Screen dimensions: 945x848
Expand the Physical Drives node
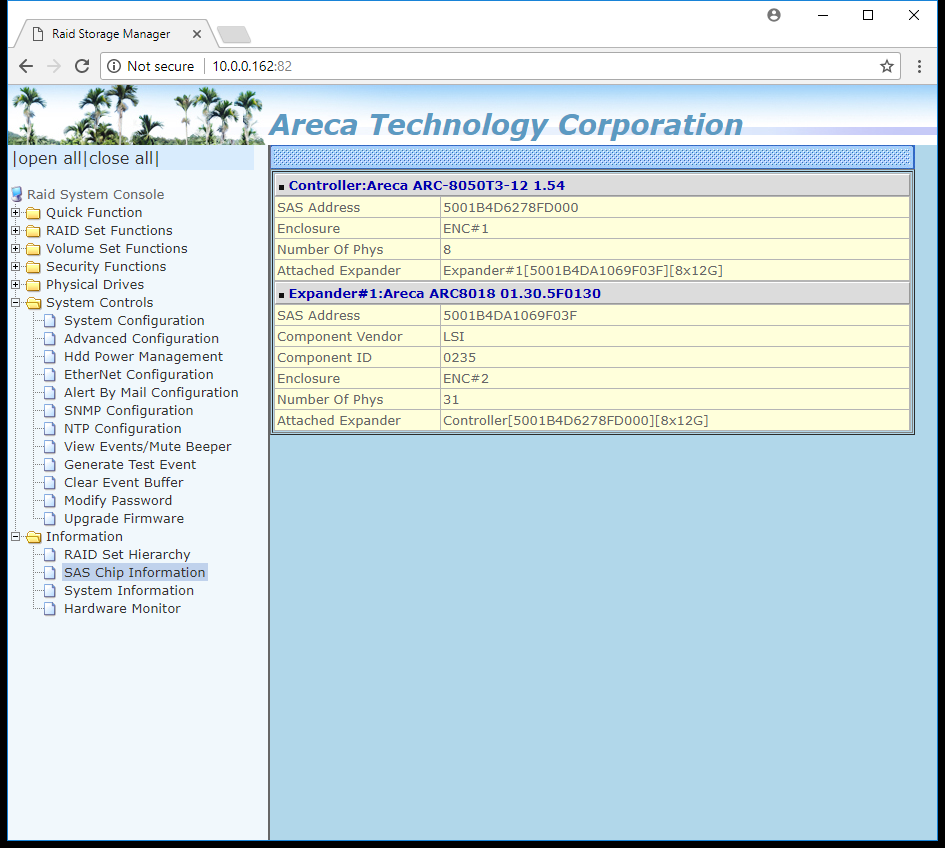tap(16, 284)
